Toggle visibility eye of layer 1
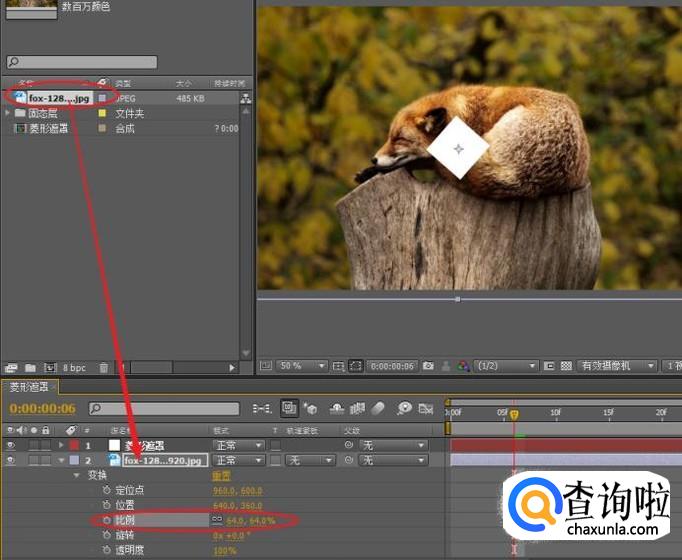 (x=11, y=445)
